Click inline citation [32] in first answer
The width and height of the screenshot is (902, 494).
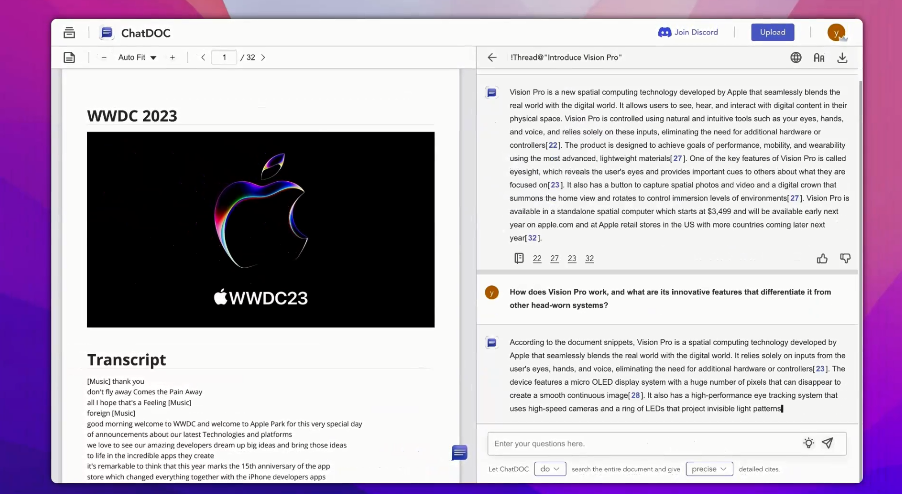(x=533, y=238)
